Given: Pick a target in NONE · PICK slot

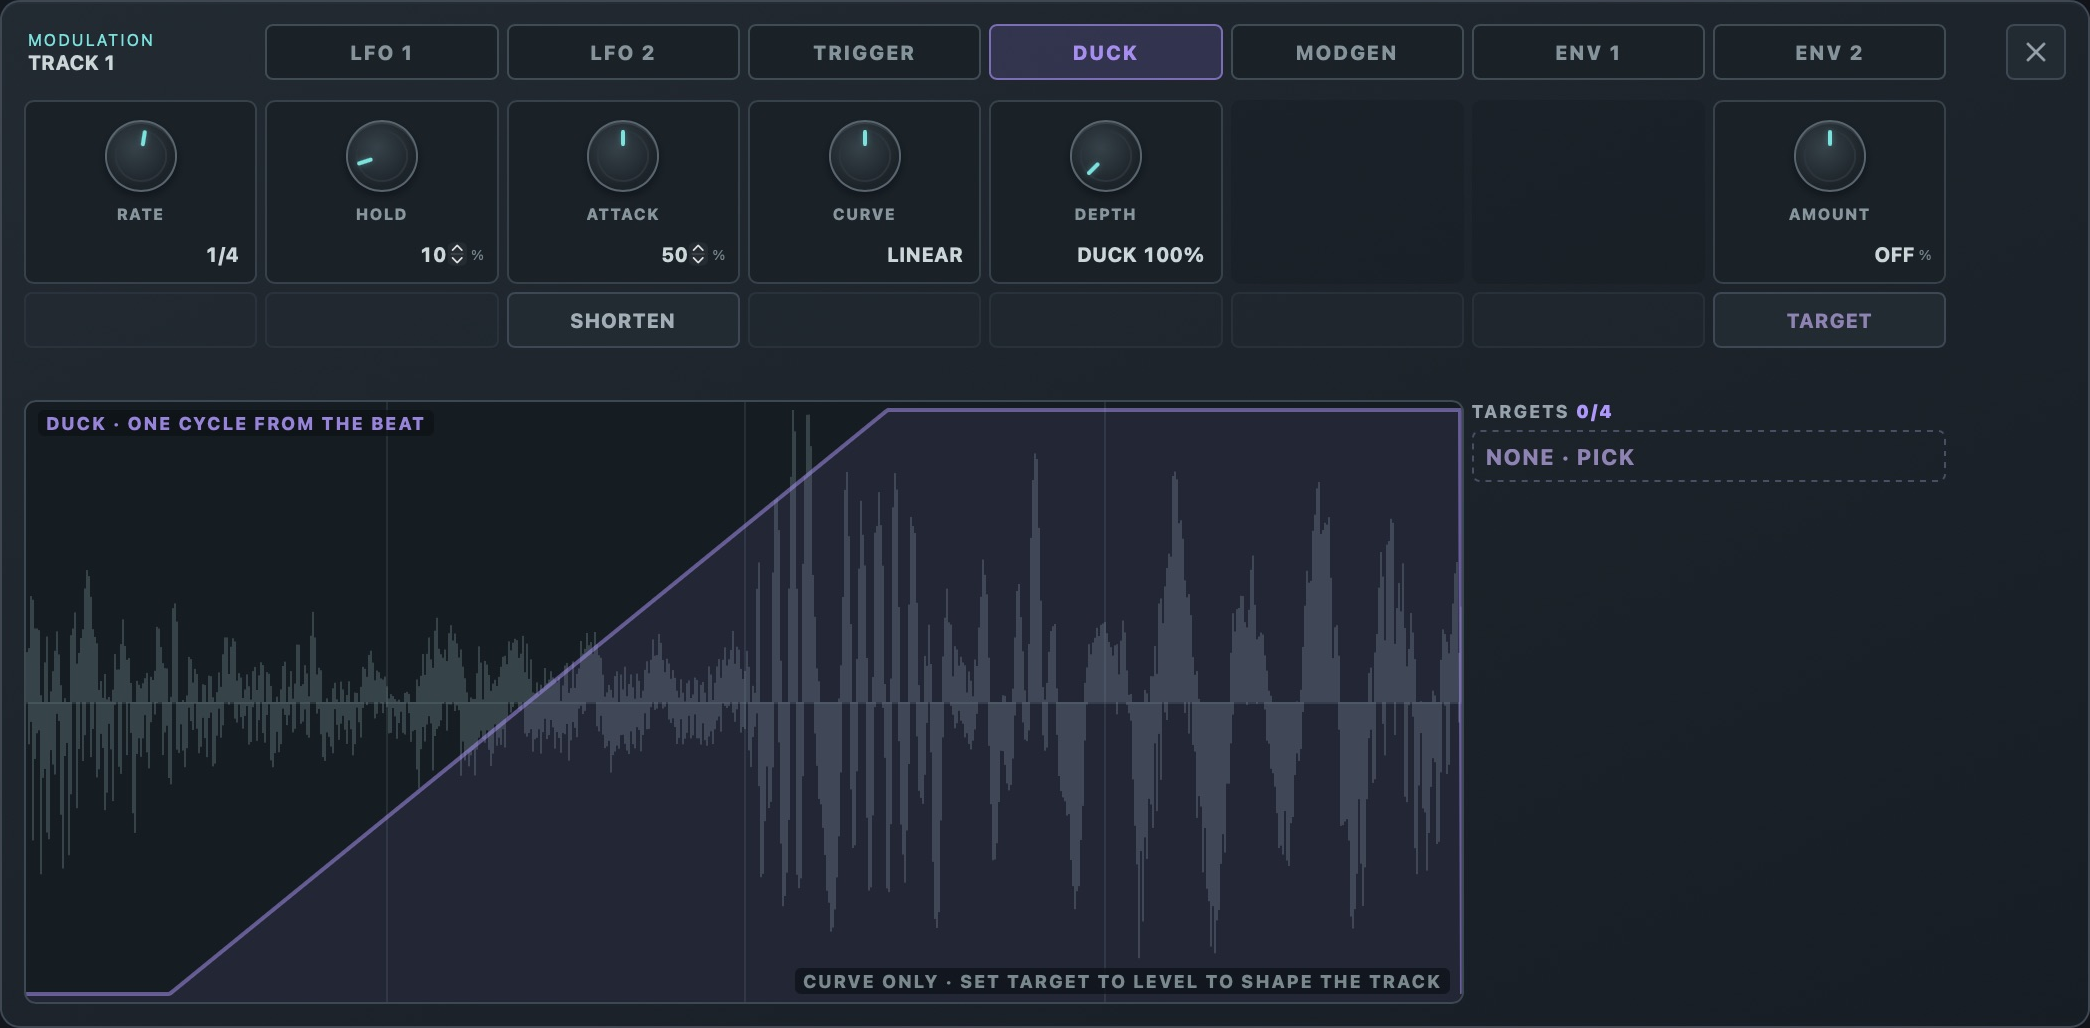Looking at the screenshot, I should (1708, 457).
